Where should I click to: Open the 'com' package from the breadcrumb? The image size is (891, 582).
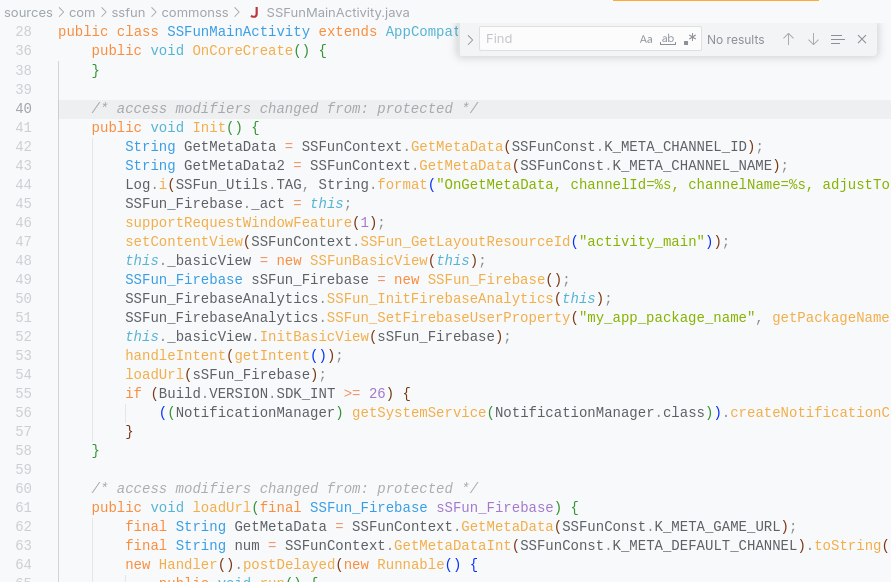(x=82, y=13)
